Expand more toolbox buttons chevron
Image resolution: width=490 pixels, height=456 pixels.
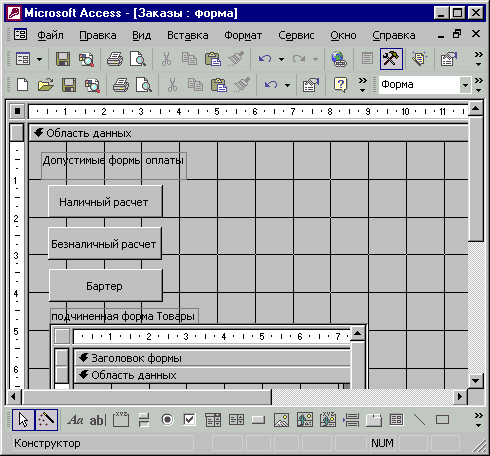pos(479,420)
